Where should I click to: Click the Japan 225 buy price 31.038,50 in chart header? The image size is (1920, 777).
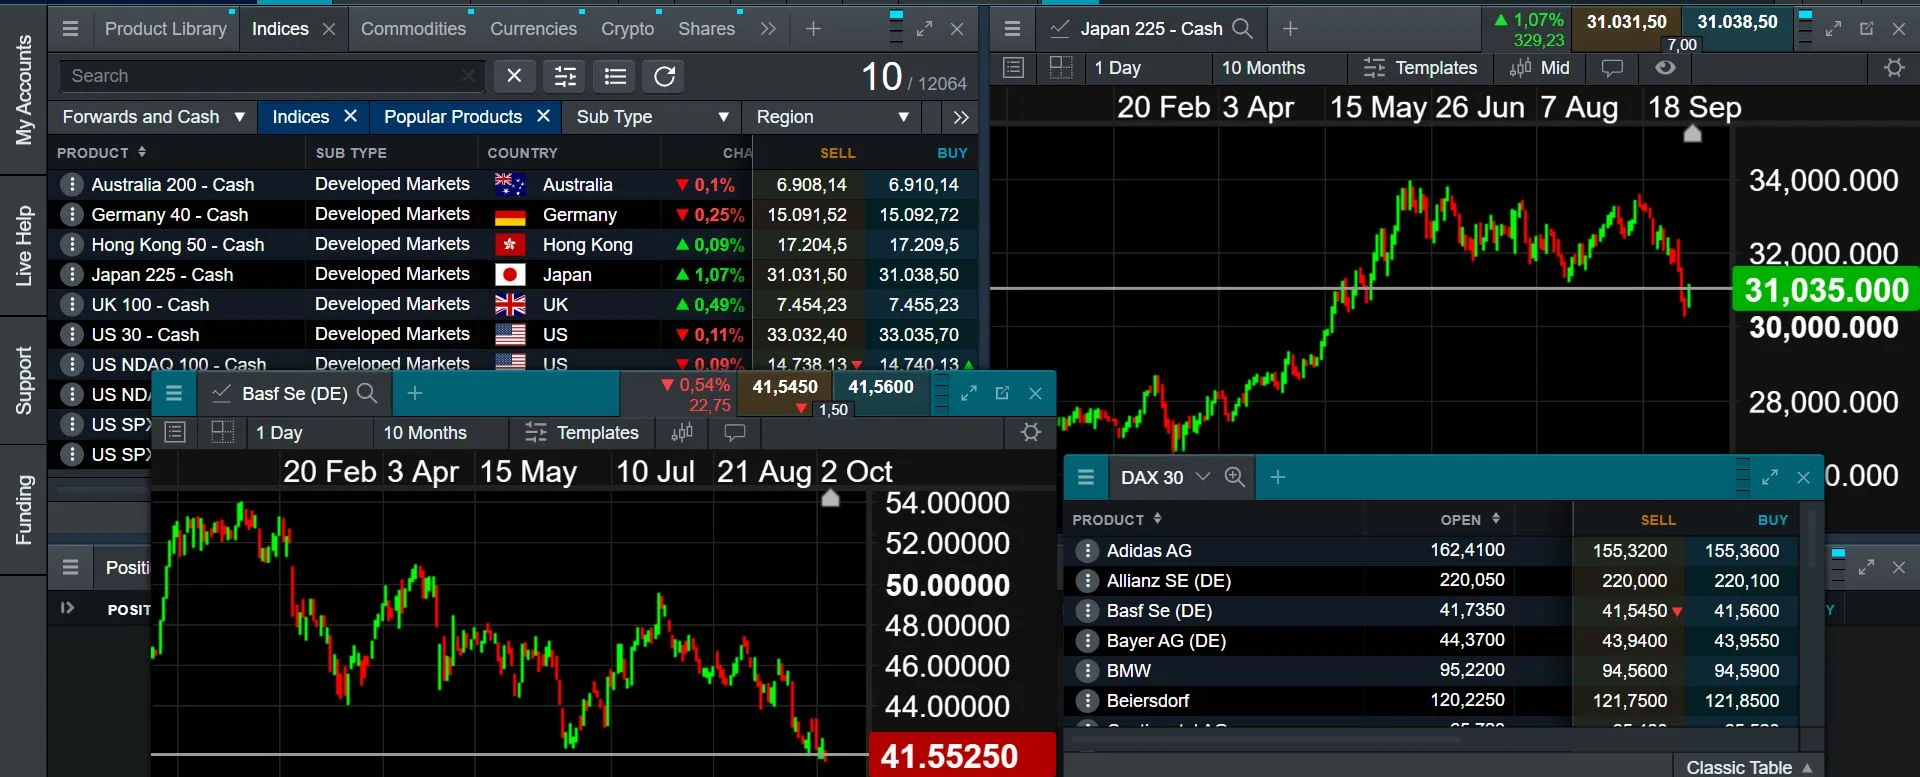(1737, 22)
